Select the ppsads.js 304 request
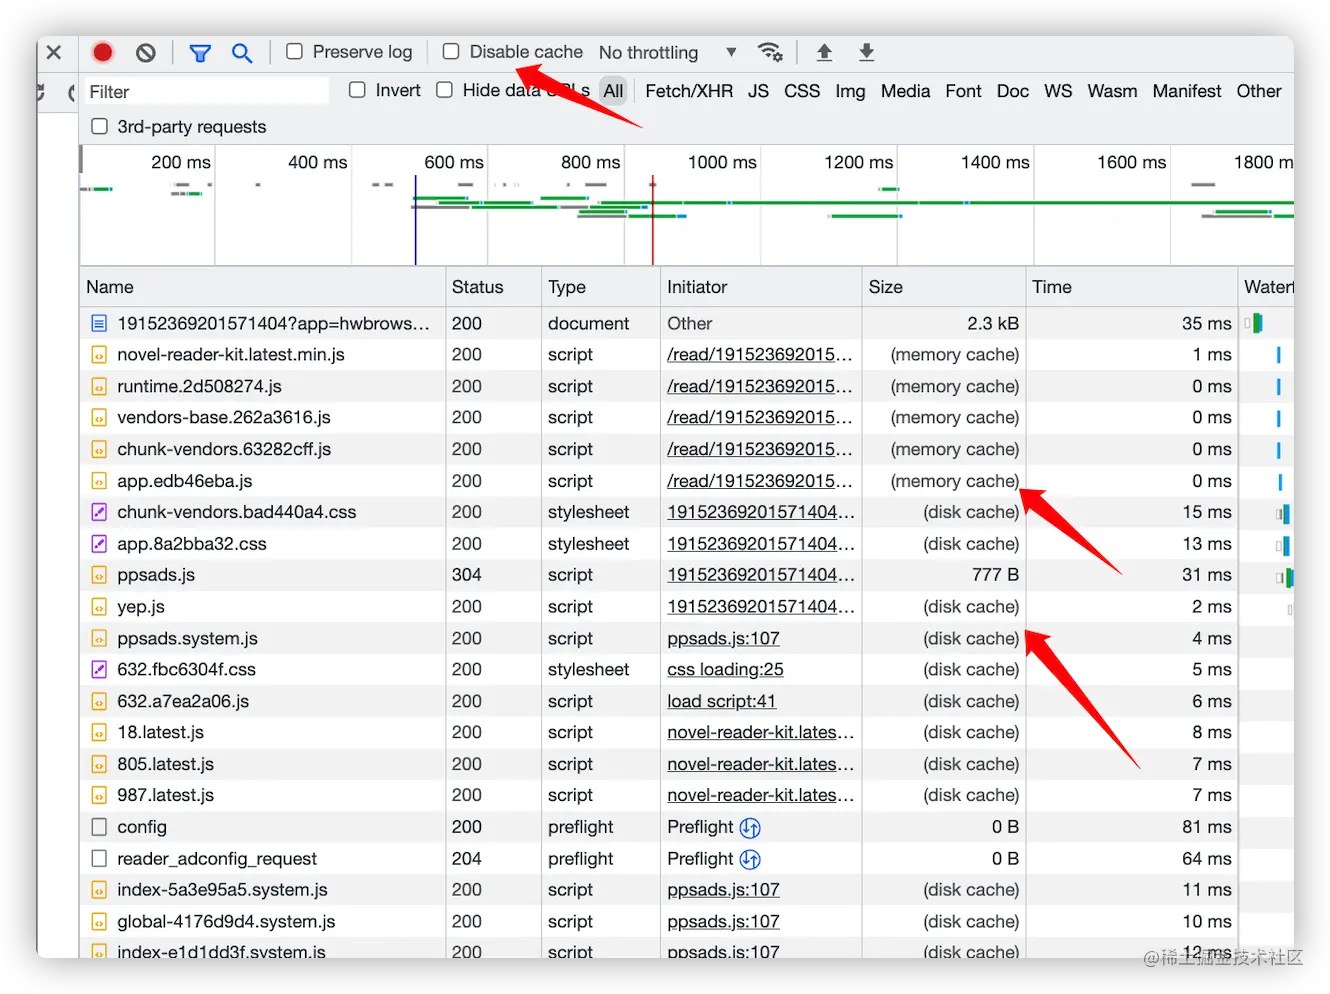1330x994 pixels. (156, 575)
